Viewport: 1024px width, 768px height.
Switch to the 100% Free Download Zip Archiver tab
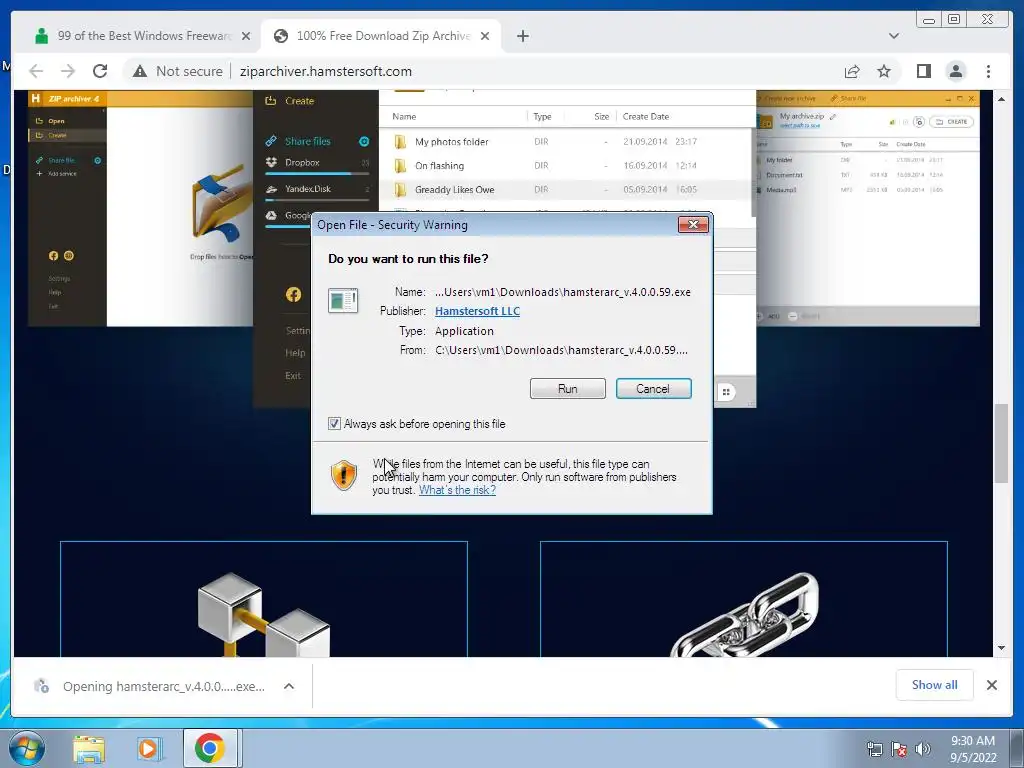383,36
